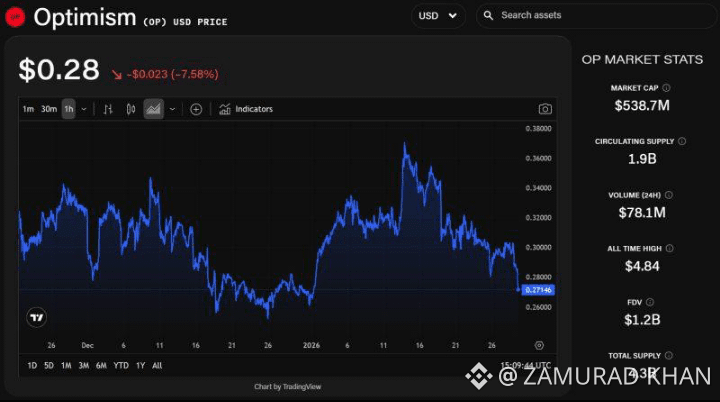Click the 1.9B circulating supply value
The image size is (720, 402).
642,159
